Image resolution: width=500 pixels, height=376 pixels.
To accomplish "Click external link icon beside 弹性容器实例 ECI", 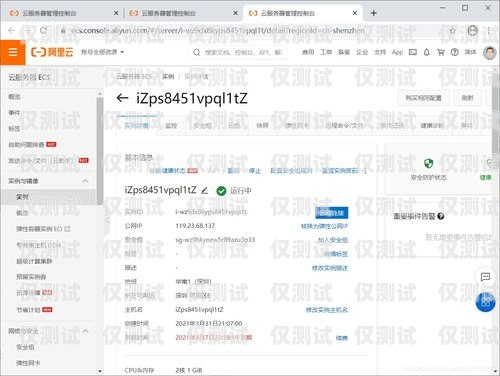I will [x=68, y=229].
